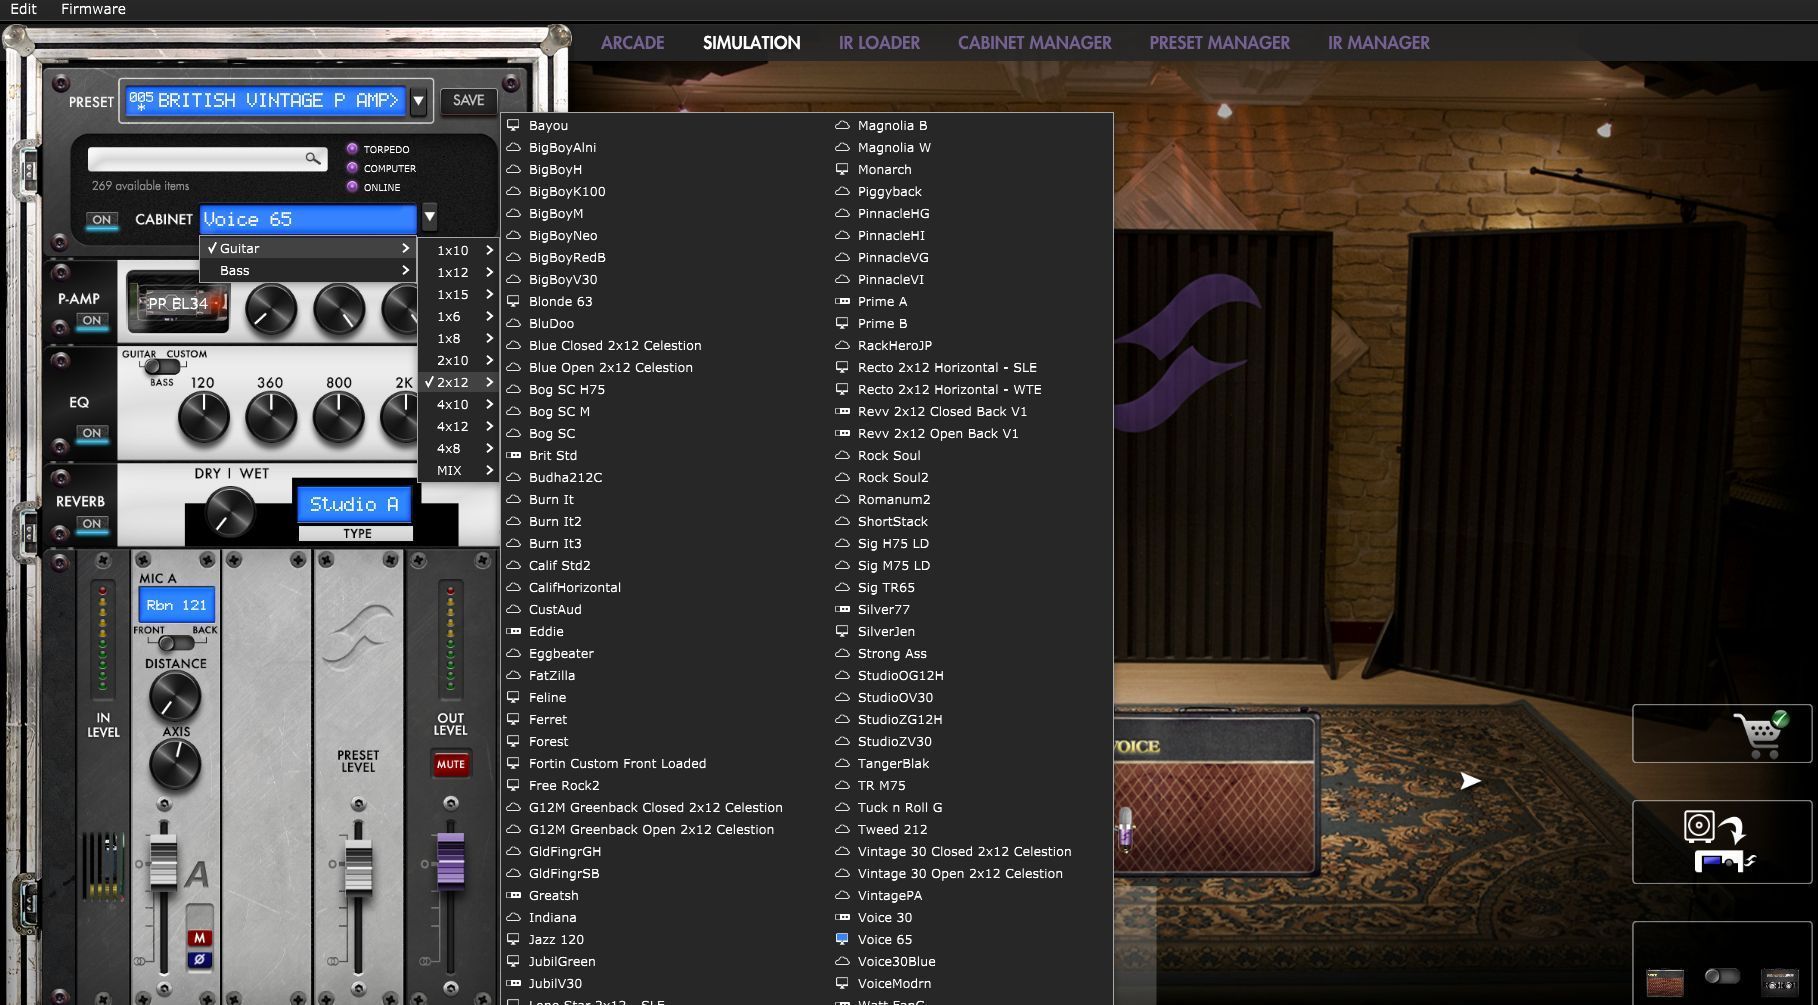This screenshot has height=1005, width=1818.
Task: Click the microphone in the room view
Action: coord(1126,827)
